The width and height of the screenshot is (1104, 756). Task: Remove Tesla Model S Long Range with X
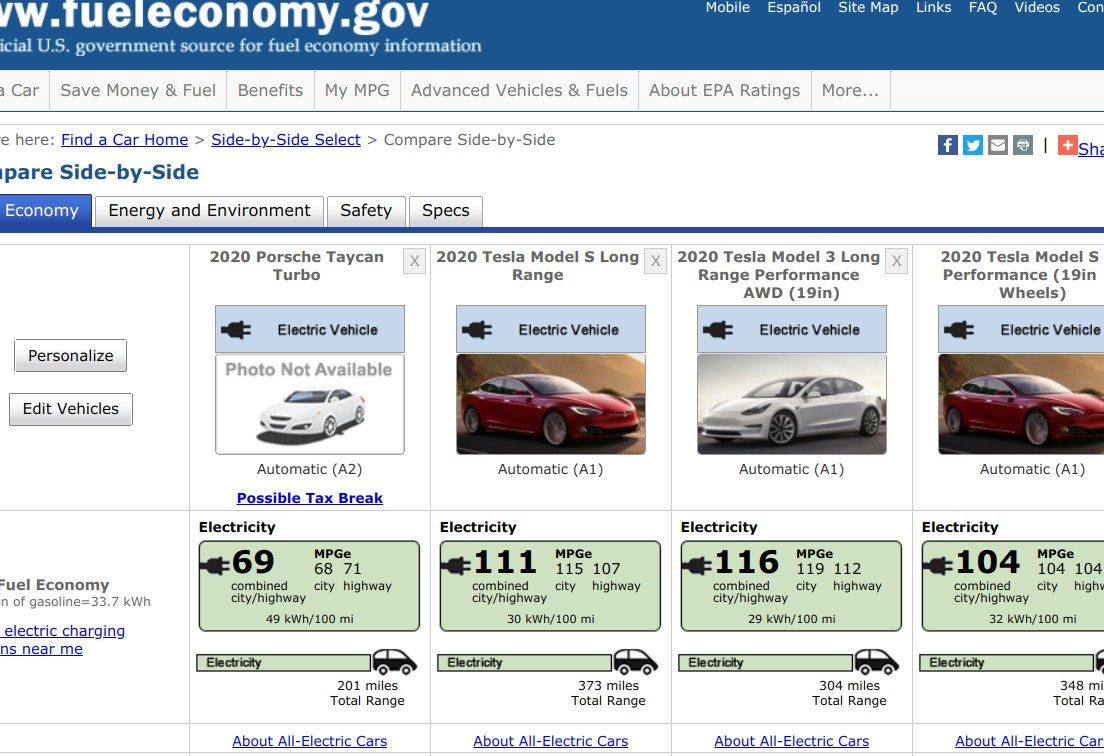(x=656, y=261)
